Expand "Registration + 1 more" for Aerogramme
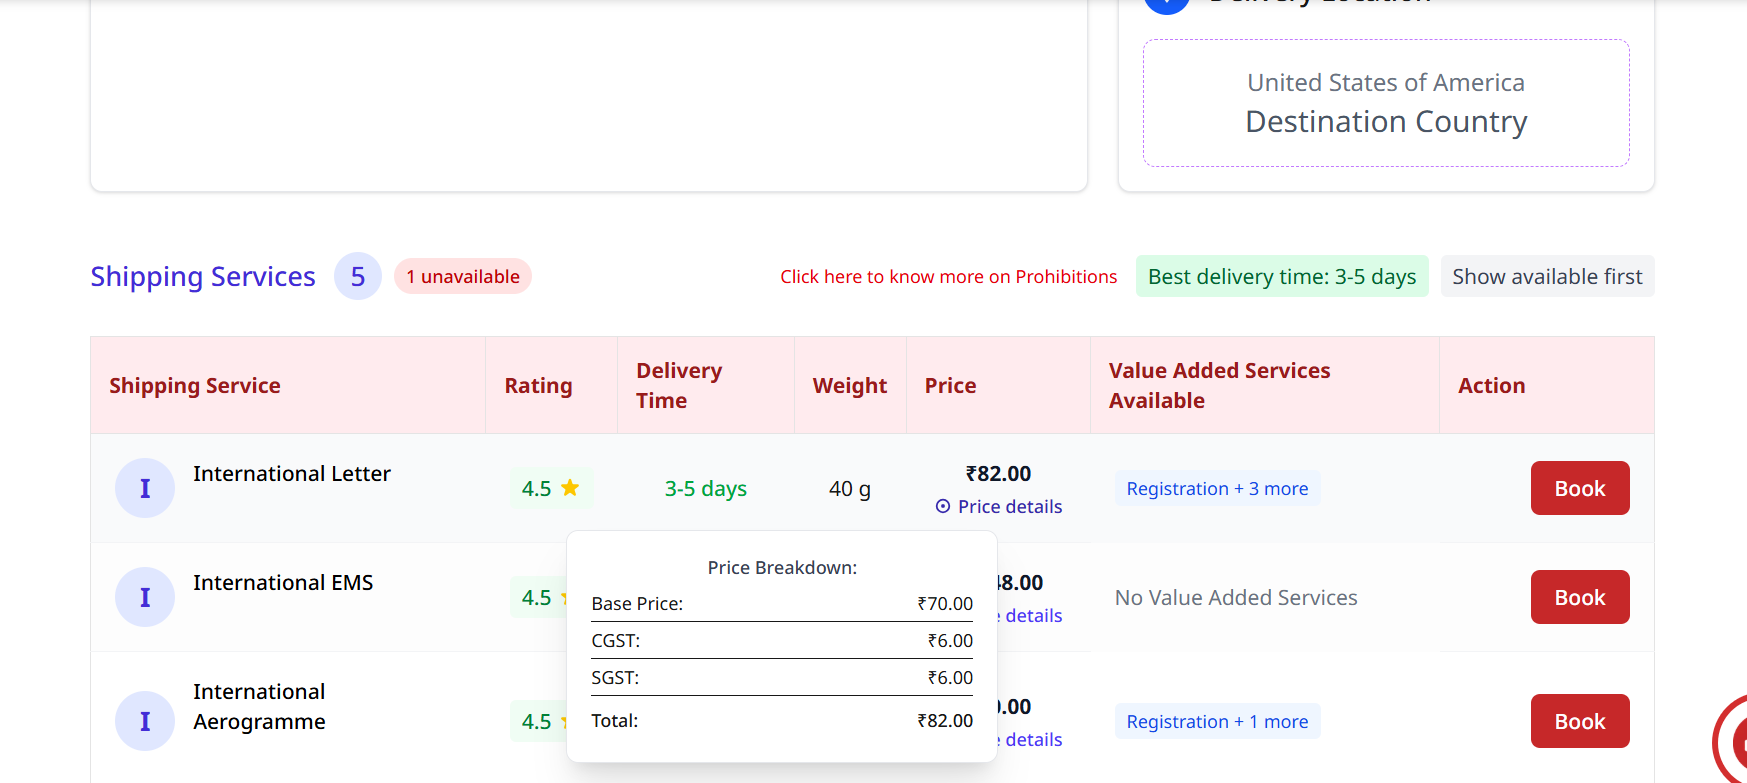The width and height of the screenshot is (1747, 783). 1217,722
